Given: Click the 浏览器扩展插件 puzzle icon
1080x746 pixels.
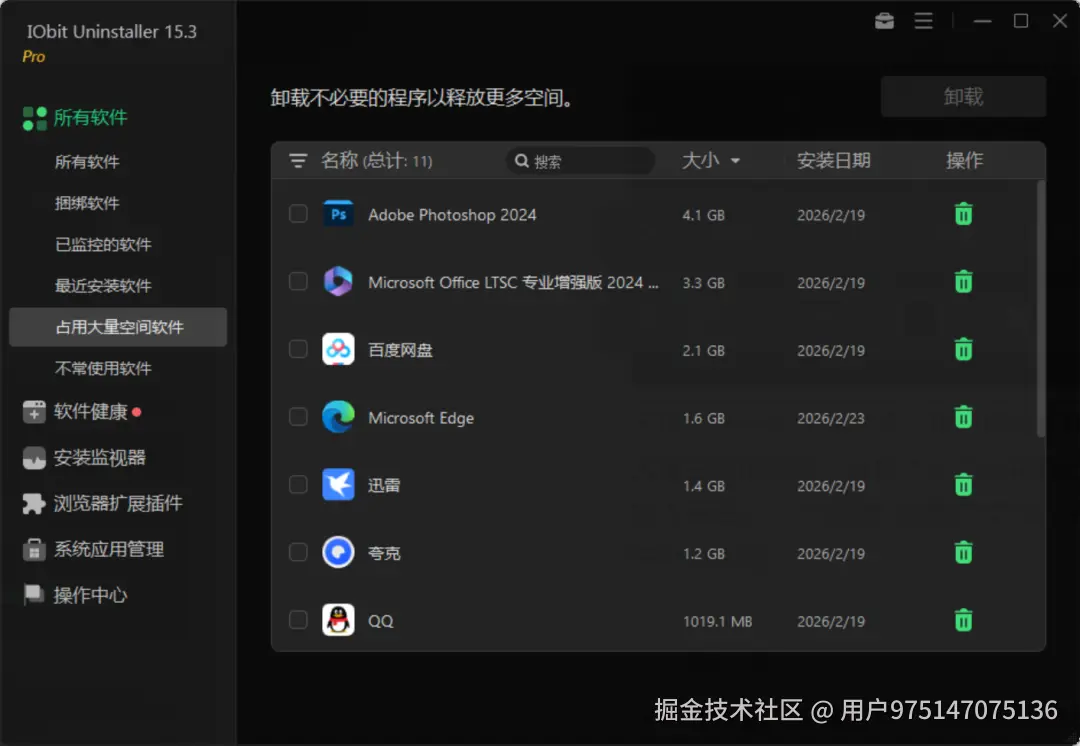Looking at the screenshot, I should tap(34, 504).
